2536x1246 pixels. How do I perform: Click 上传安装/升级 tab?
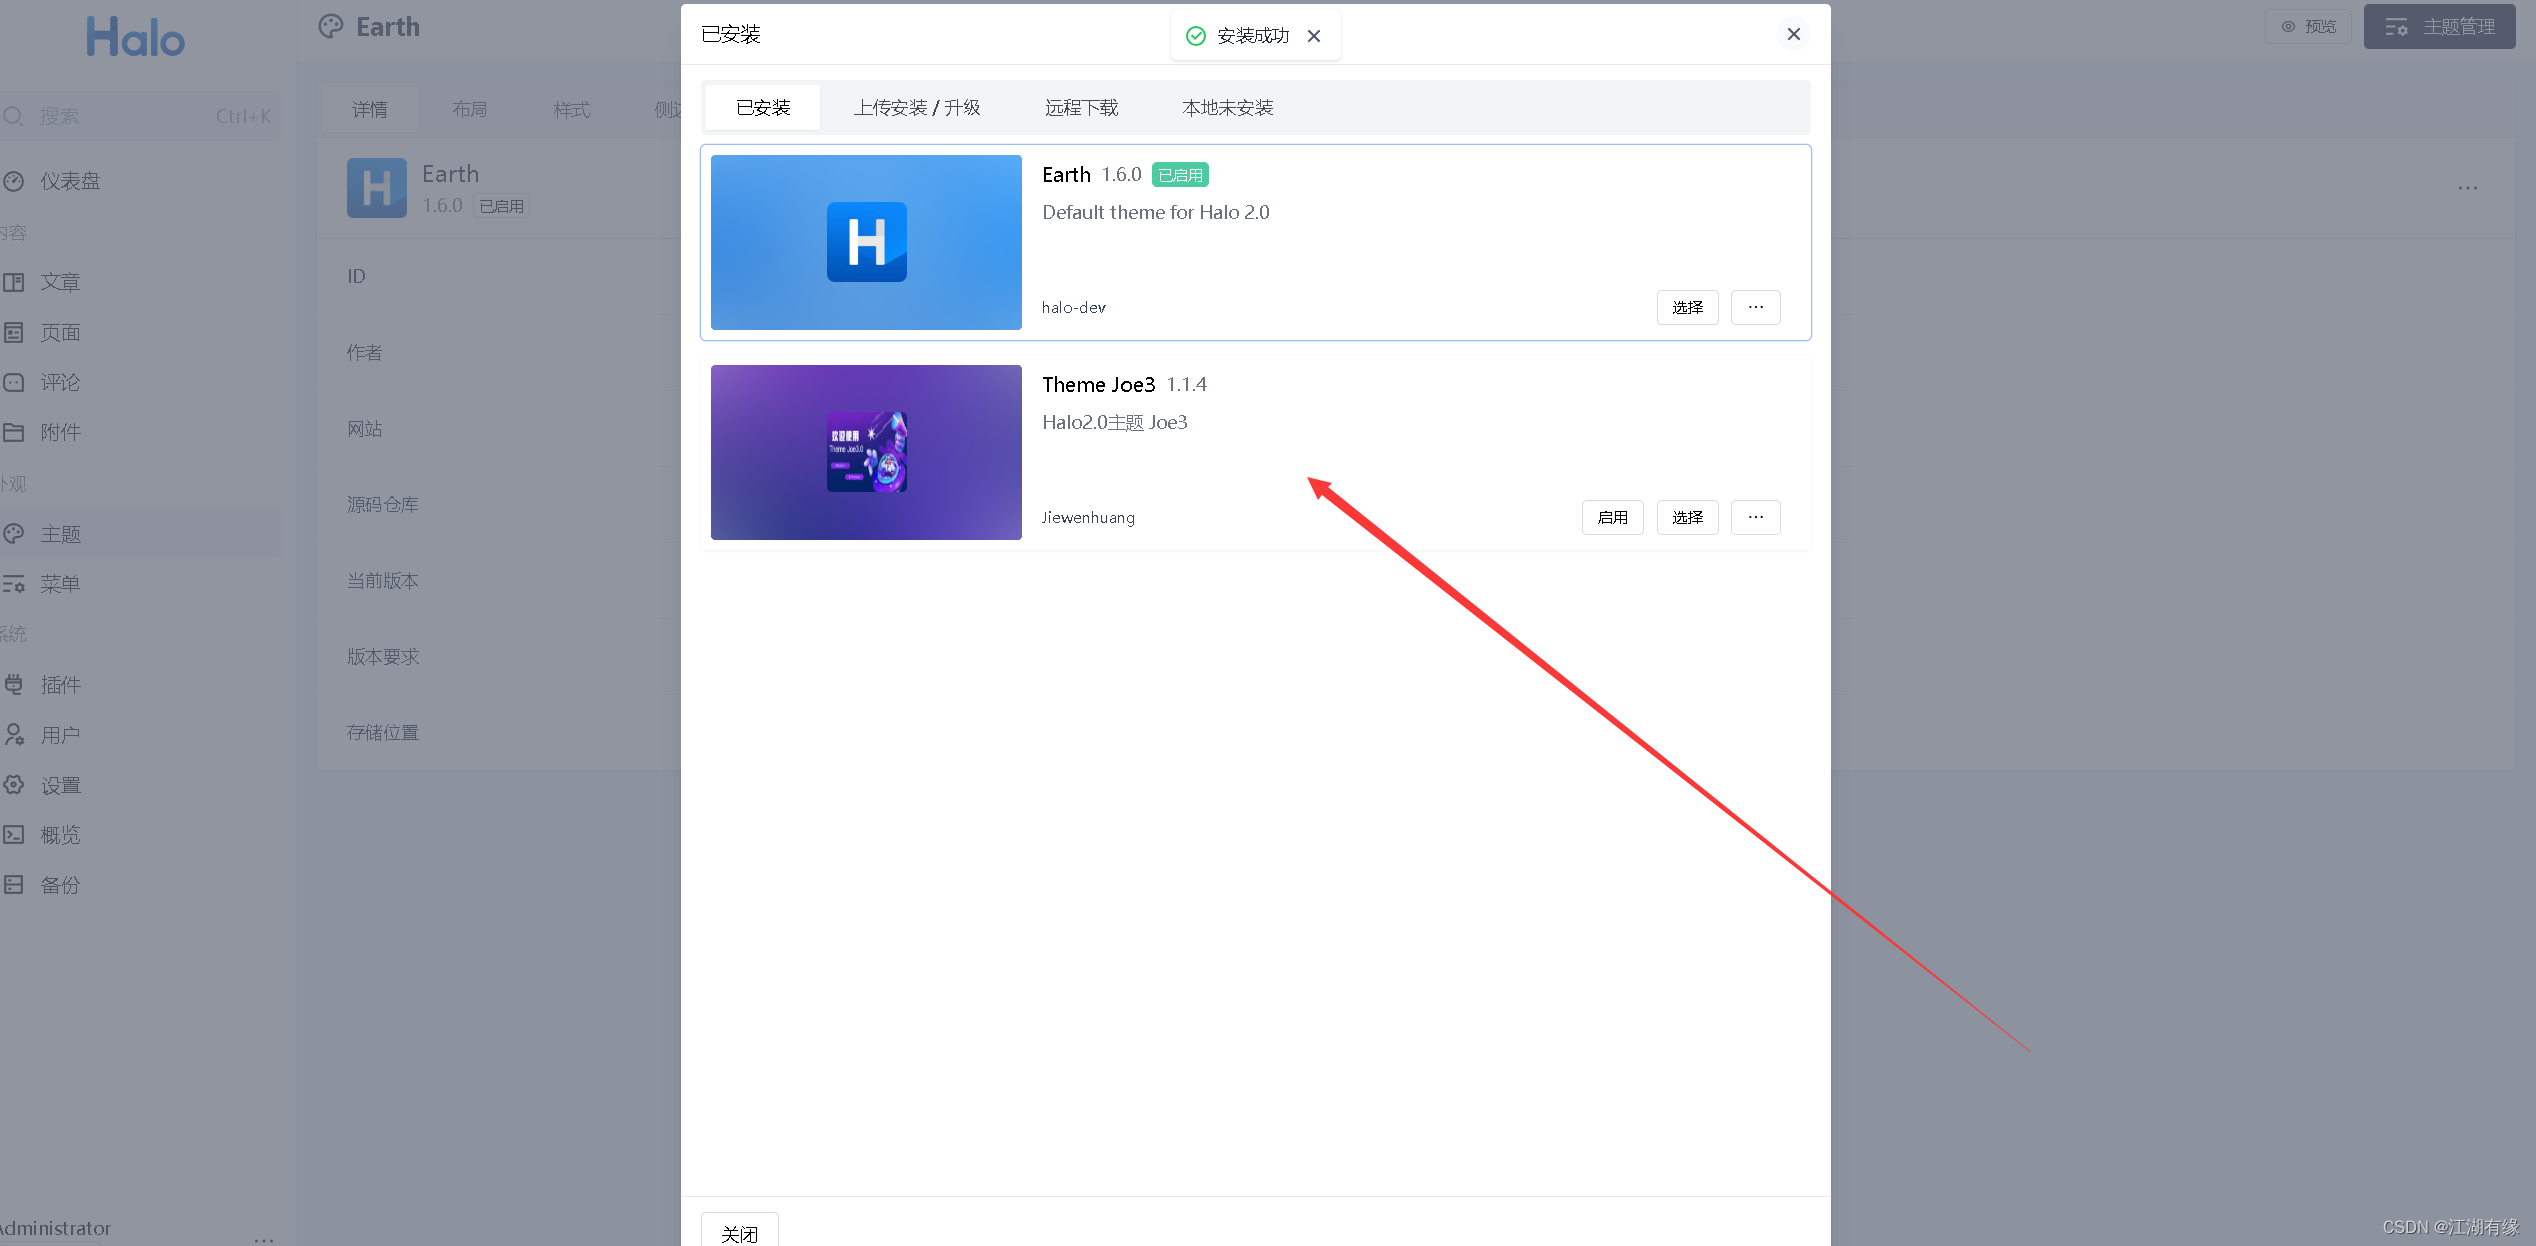coord(917,107)
